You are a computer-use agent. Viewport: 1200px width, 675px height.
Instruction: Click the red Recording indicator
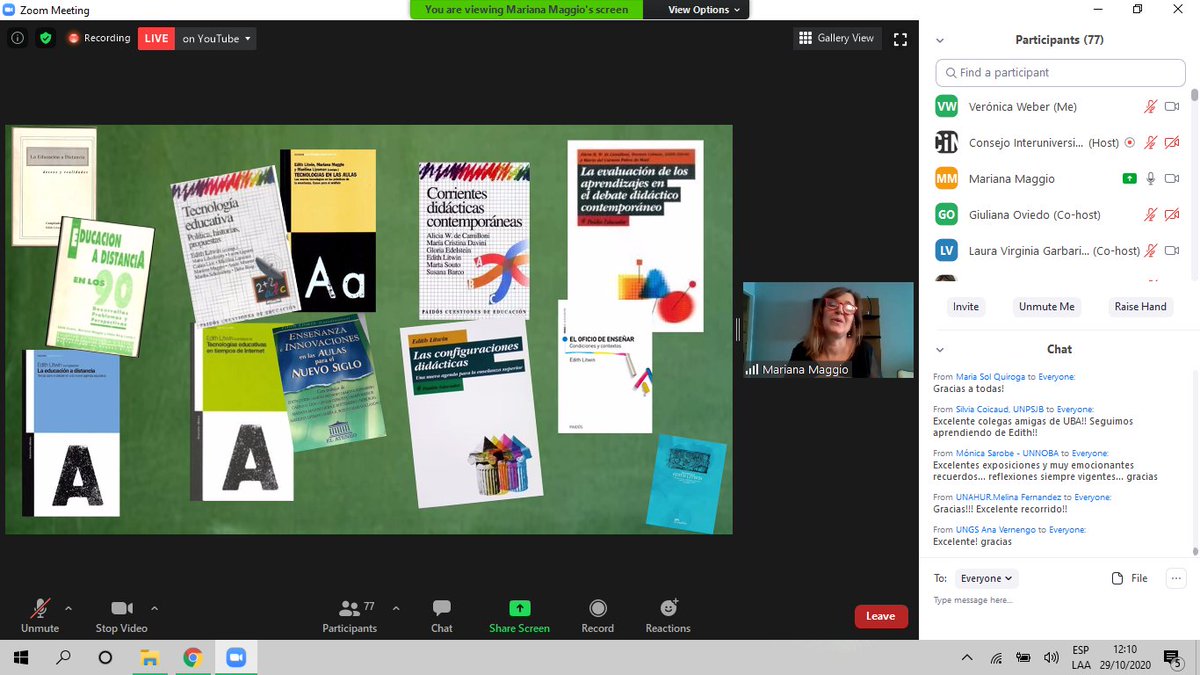coord(99,38)
